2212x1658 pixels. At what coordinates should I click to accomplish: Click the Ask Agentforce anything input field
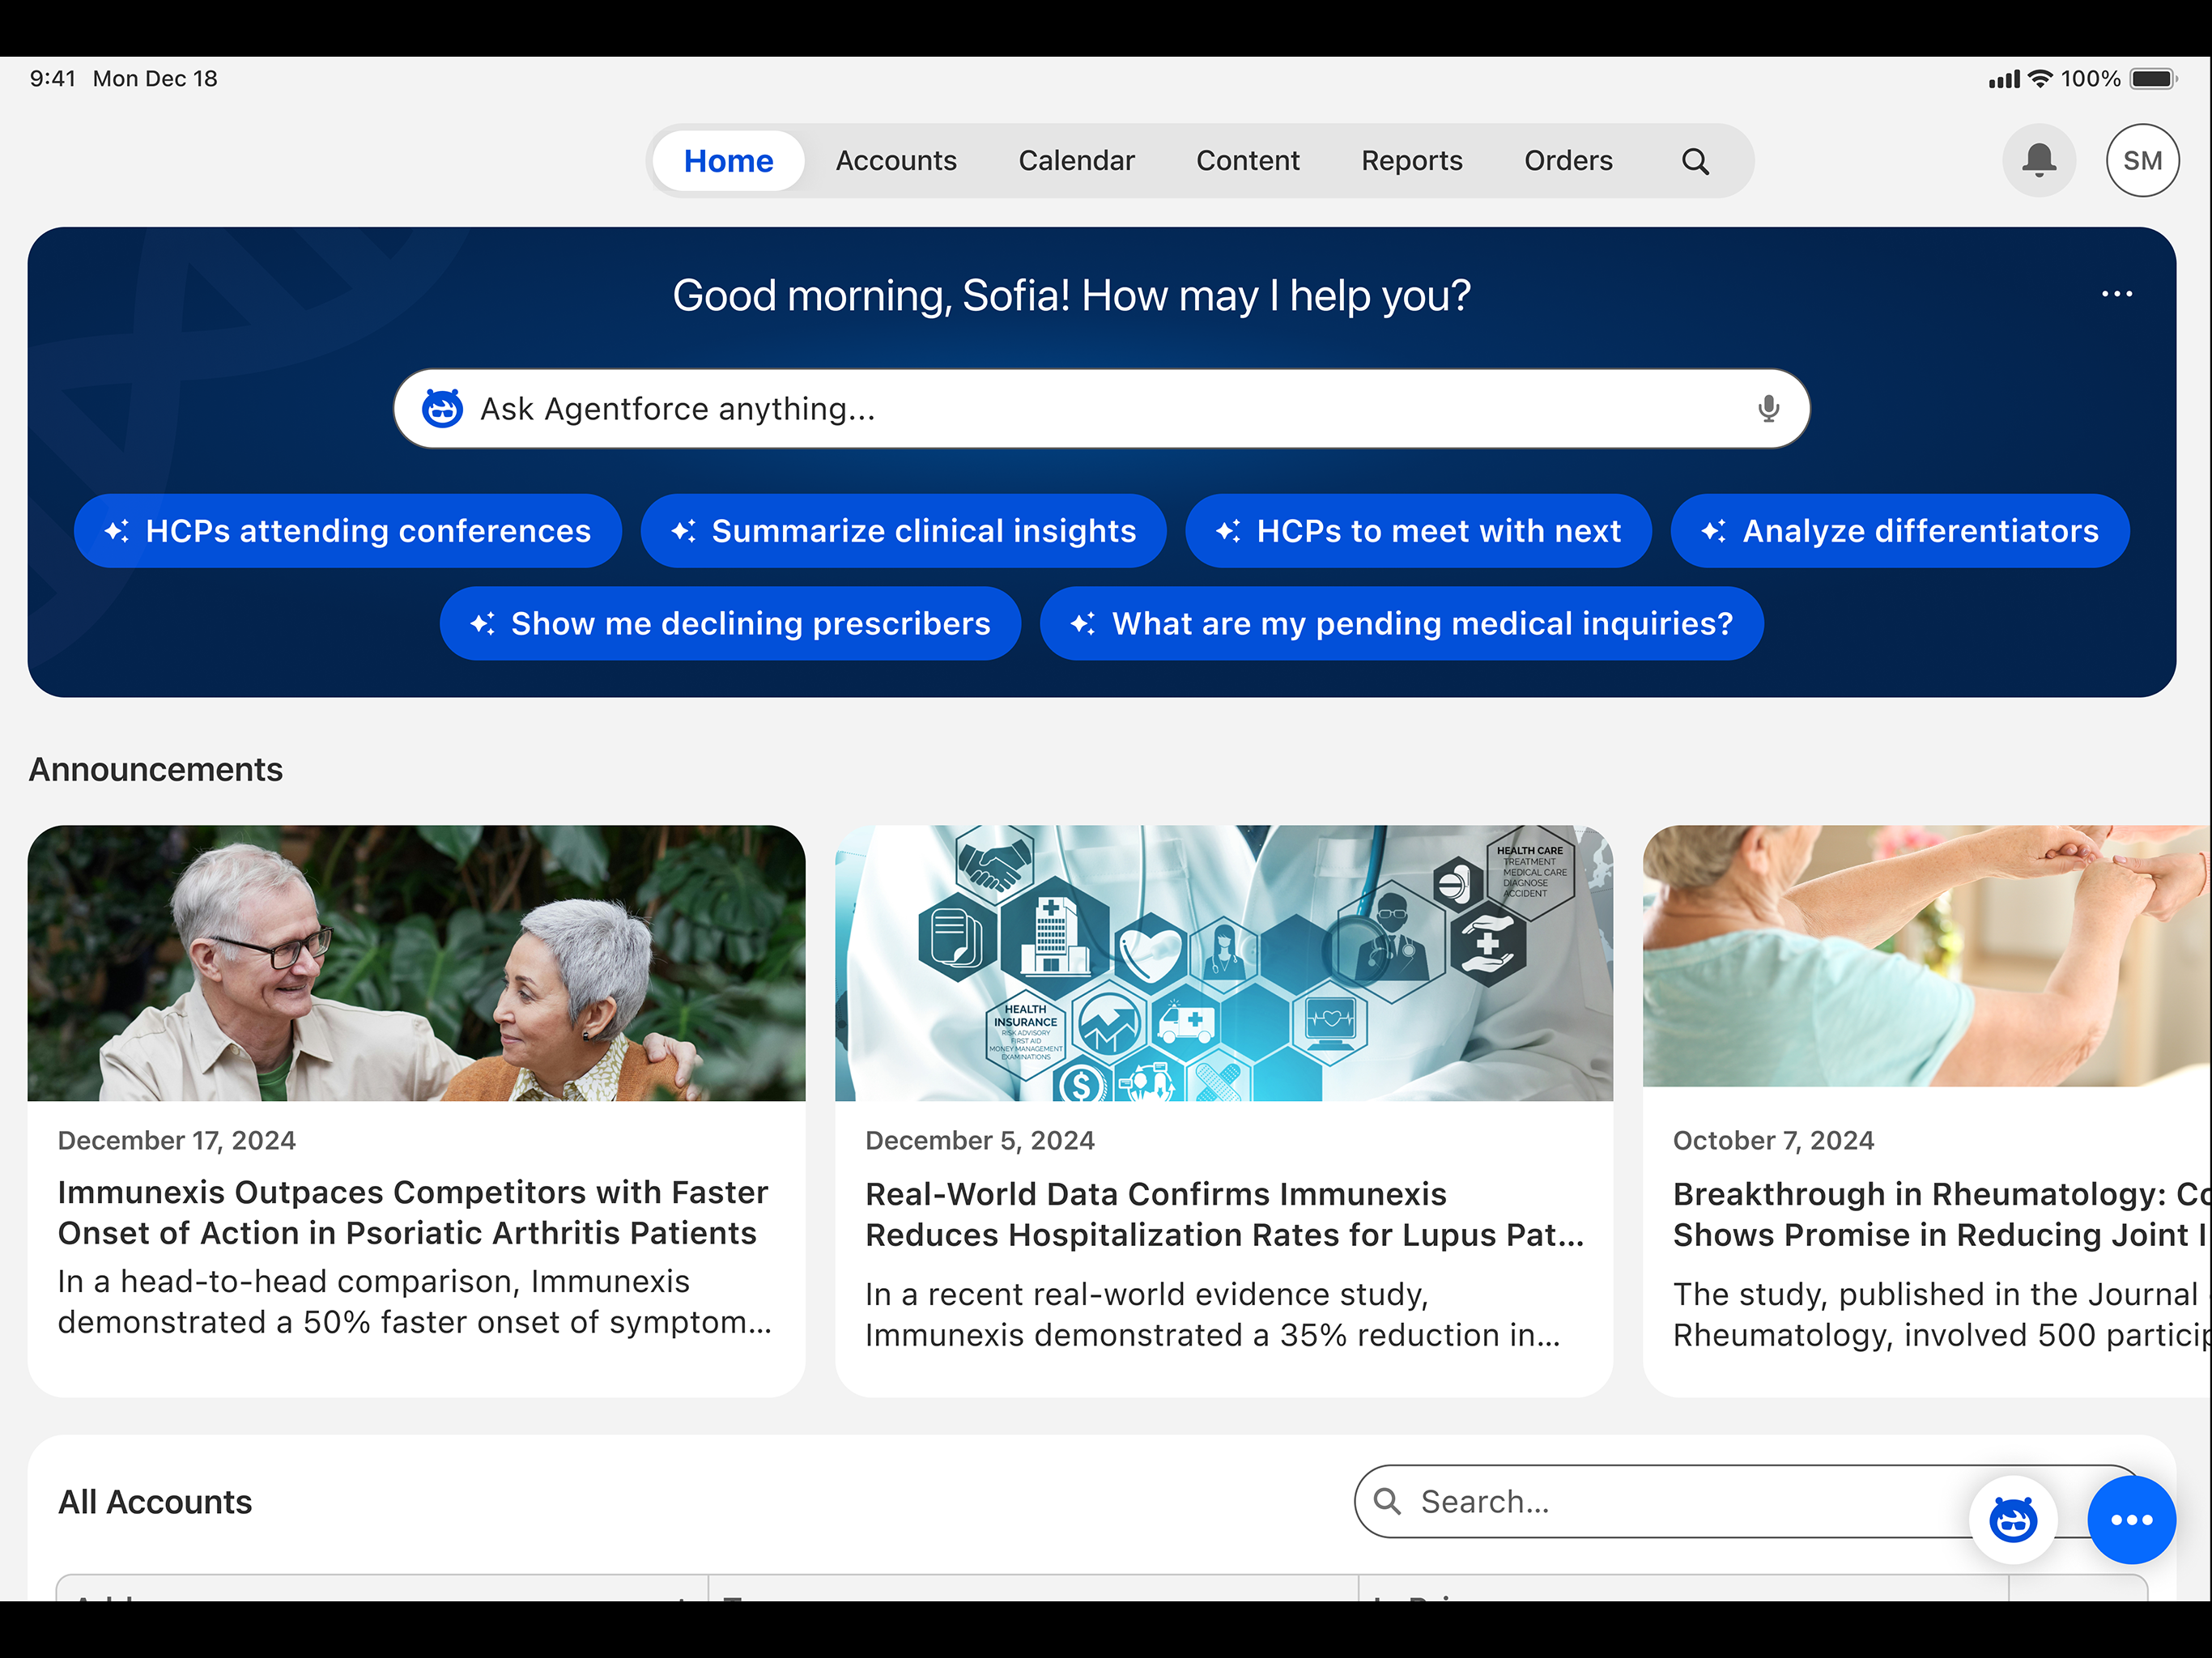[1101, 408]
